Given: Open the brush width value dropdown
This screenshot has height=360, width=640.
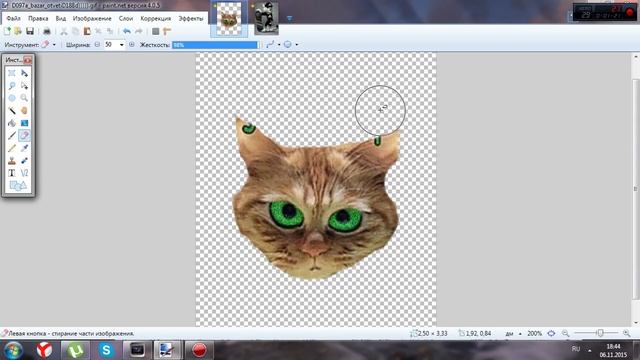Looking at the screenshot, I should [122, 44].
